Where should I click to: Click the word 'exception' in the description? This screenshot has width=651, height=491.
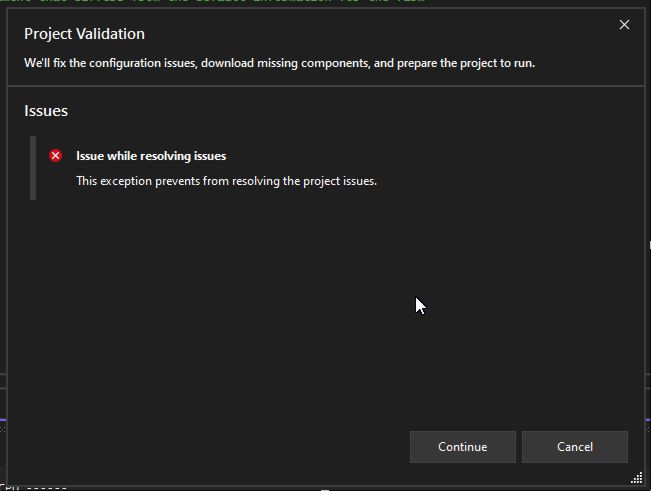(128, 181)
